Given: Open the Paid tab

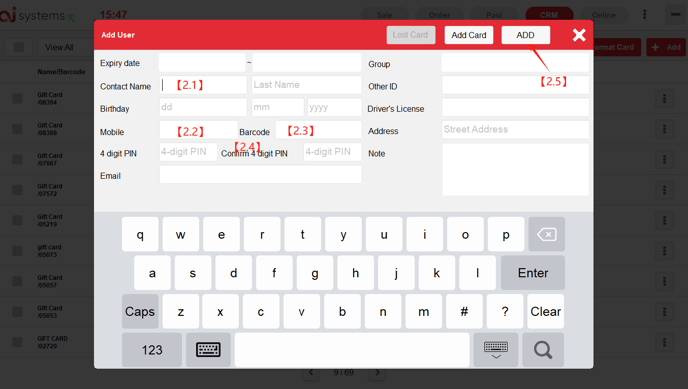Looking at the screenshot, I should click(x=494, y=15).
